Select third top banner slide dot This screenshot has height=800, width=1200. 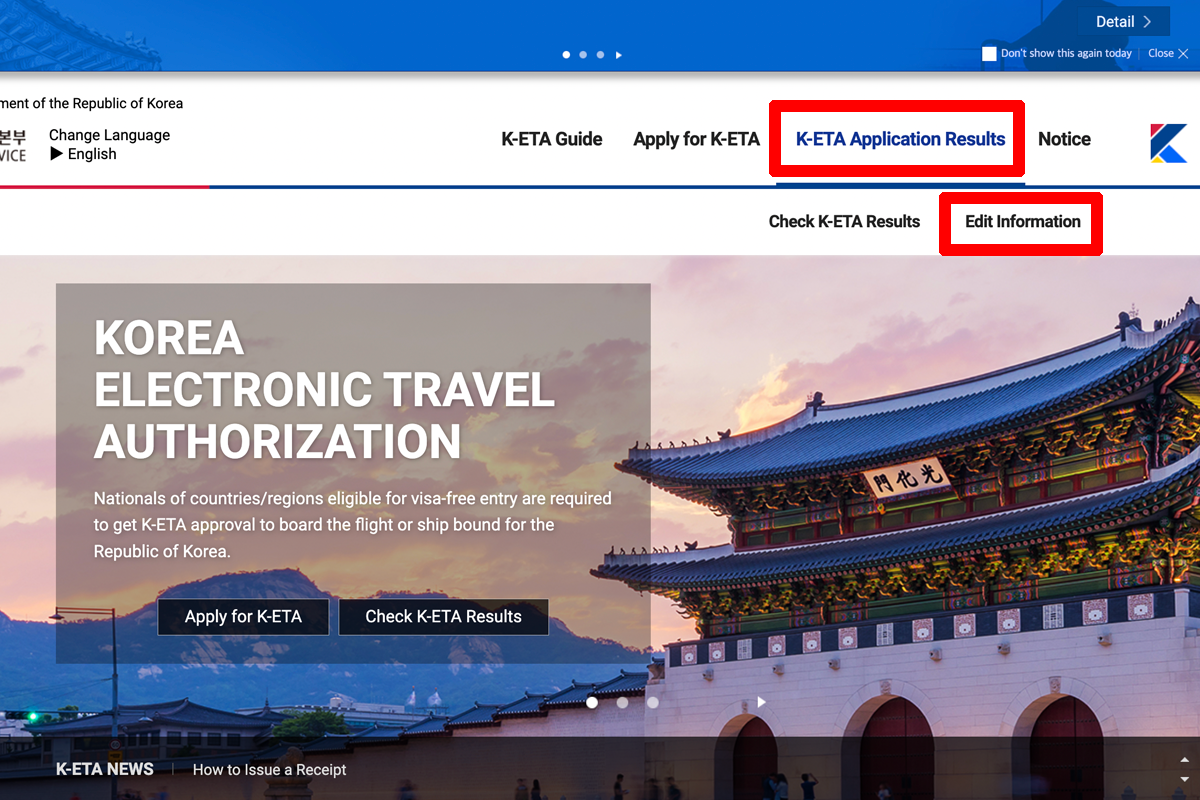(600, 55)
